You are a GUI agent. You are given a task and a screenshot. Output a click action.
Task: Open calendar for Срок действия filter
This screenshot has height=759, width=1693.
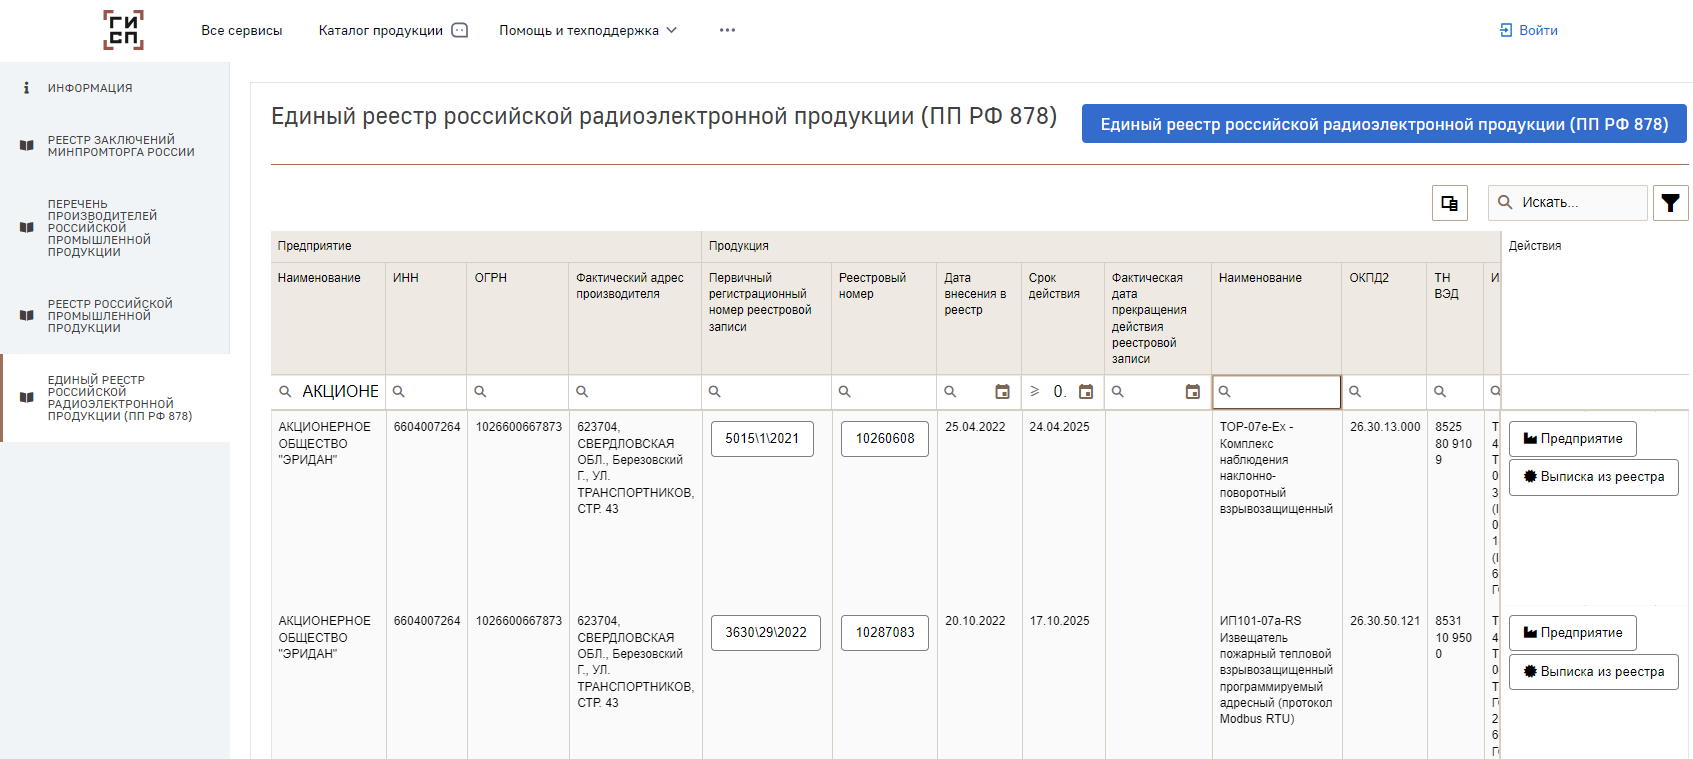pos(1086,392)
